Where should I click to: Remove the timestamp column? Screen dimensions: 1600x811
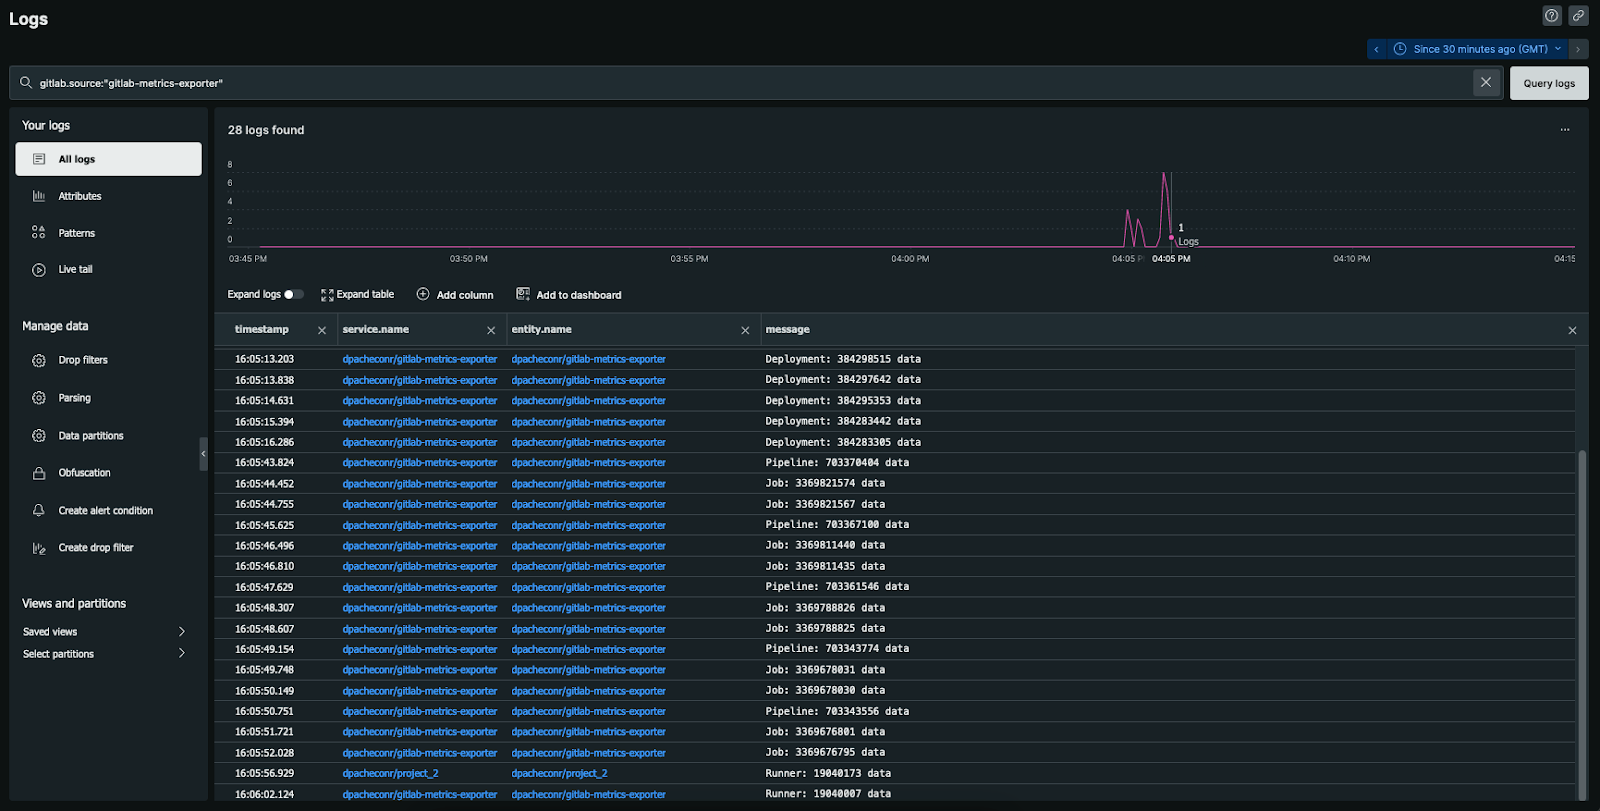click(322, 331)
